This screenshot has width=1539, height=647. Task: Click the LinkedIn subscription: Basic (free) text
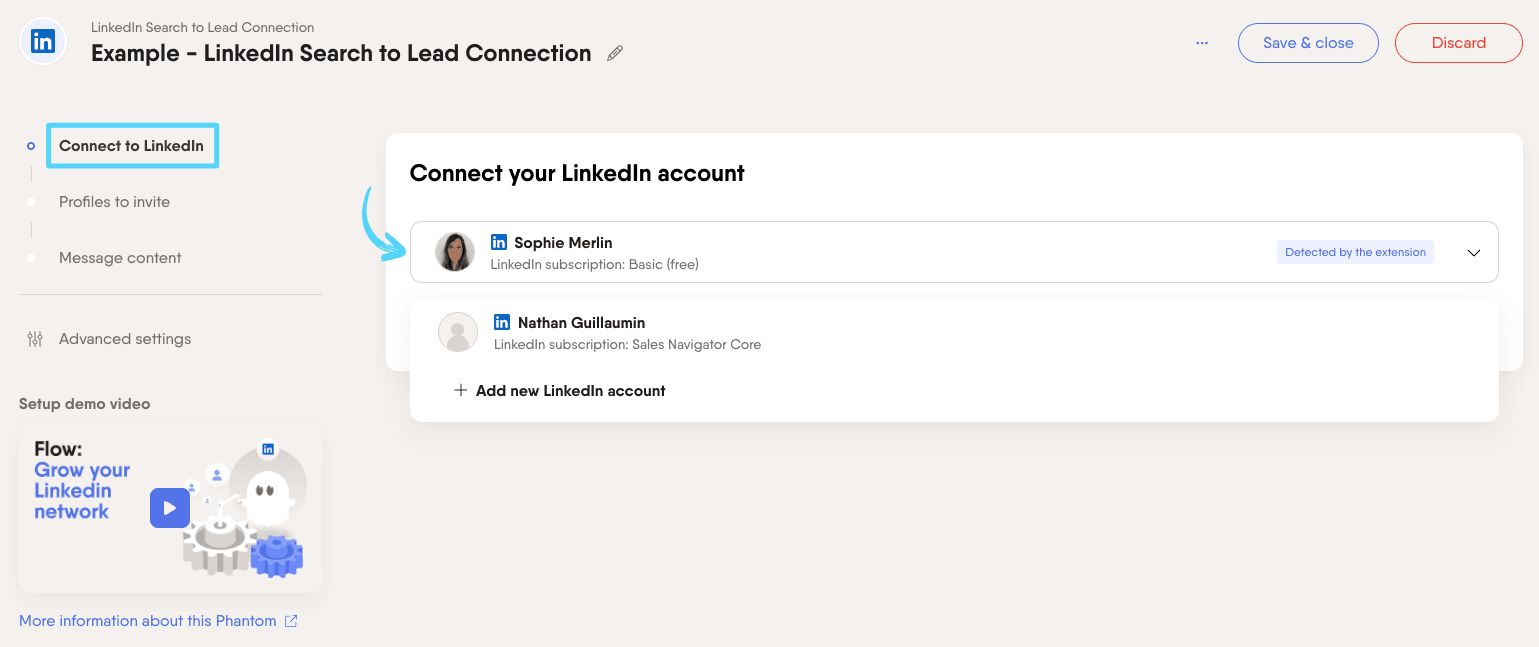tap(594, 265)
